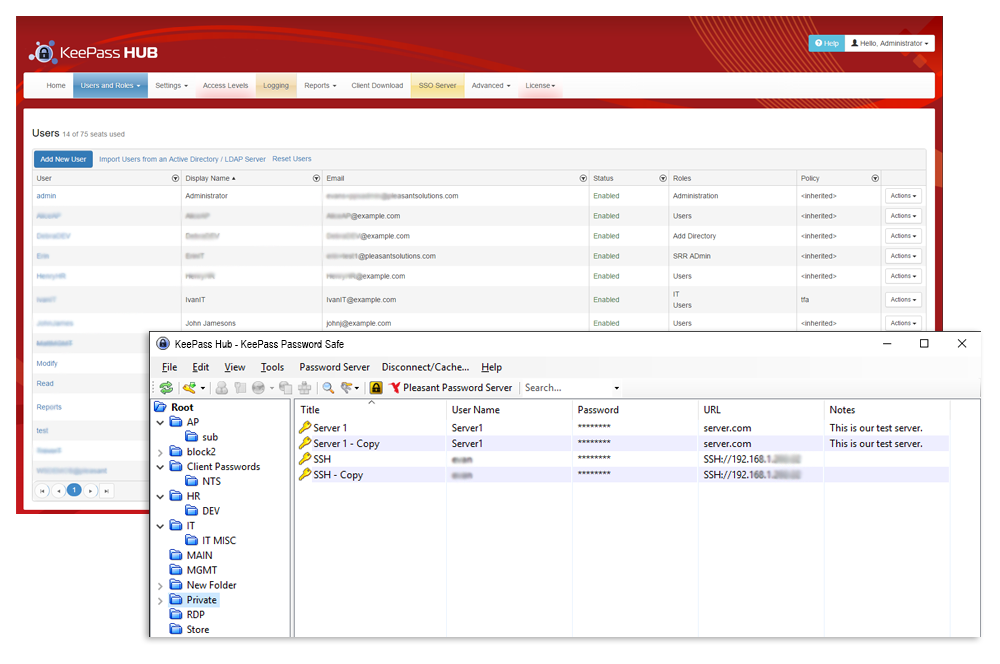The width and height of the screenshot is (1000, 664).
Task: Open the Search box dropdown arrow
Action: [616, 388]
